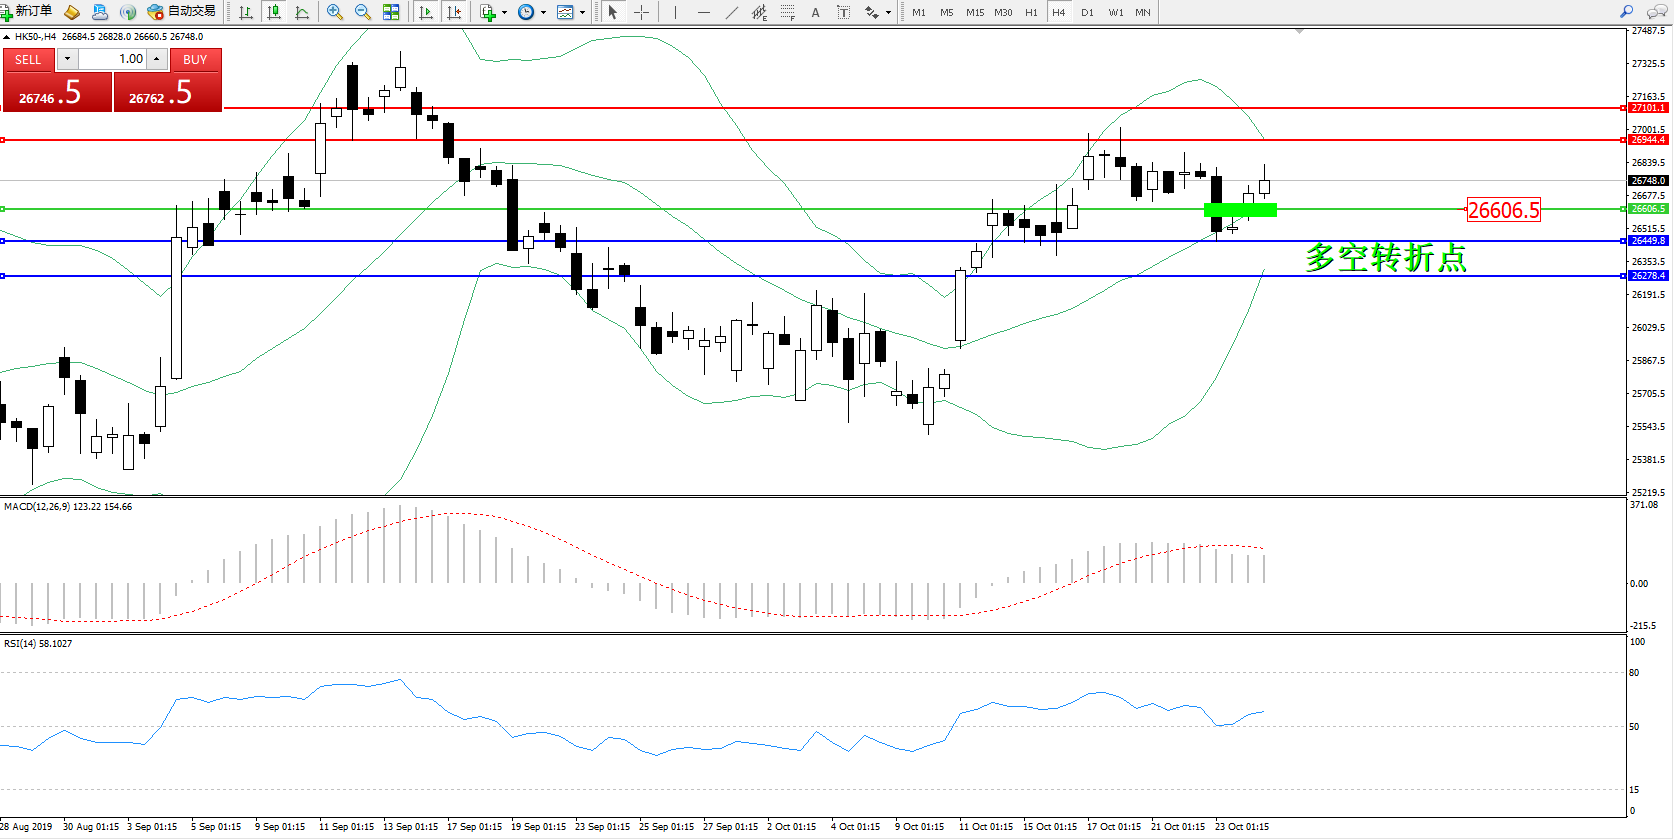Toggle the auto trading button
This screenshot has height=839, width=1674.
coord(182,12)
